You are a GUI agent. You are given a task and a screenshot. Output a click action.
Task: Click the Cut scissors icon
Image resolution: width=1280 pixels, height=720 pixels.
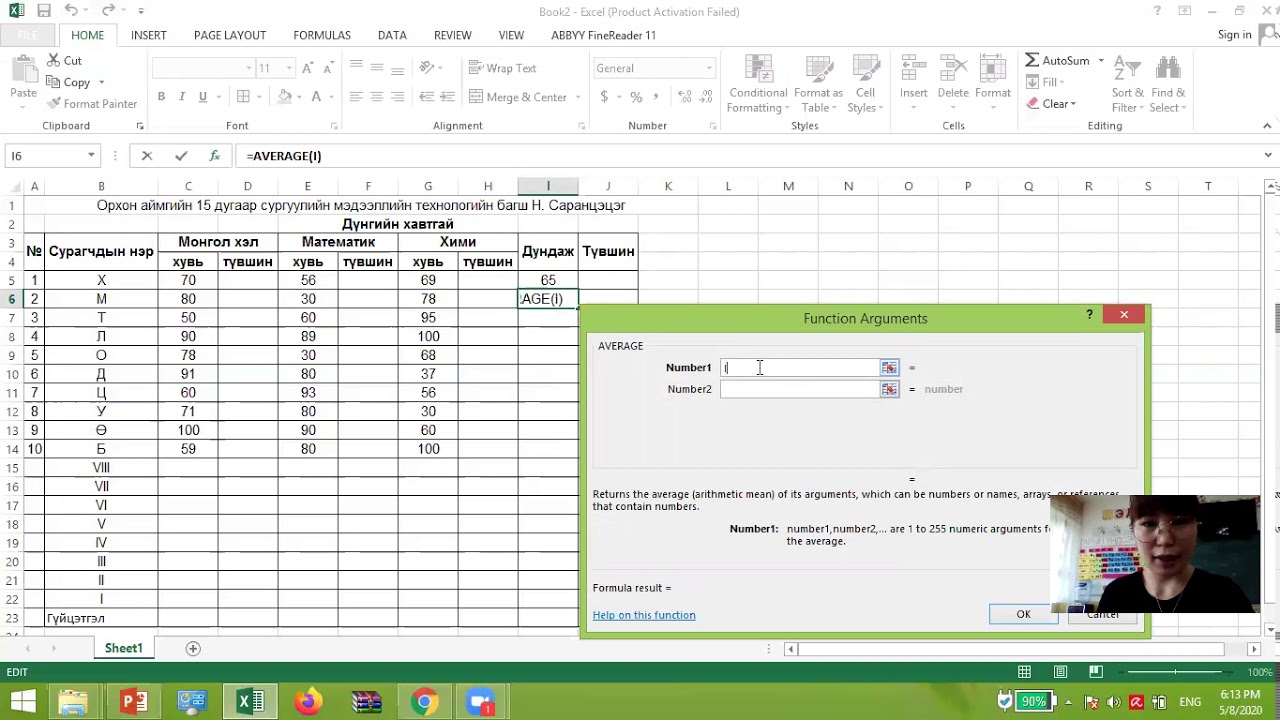[52, 61]
